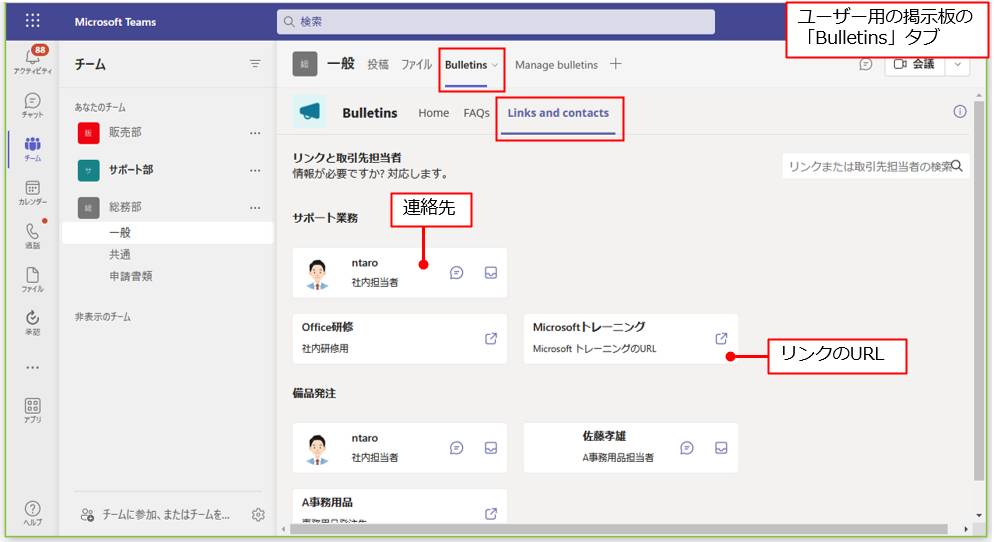
Task: Click the 総務部 team avatar in header
Action: click(304, 64)
